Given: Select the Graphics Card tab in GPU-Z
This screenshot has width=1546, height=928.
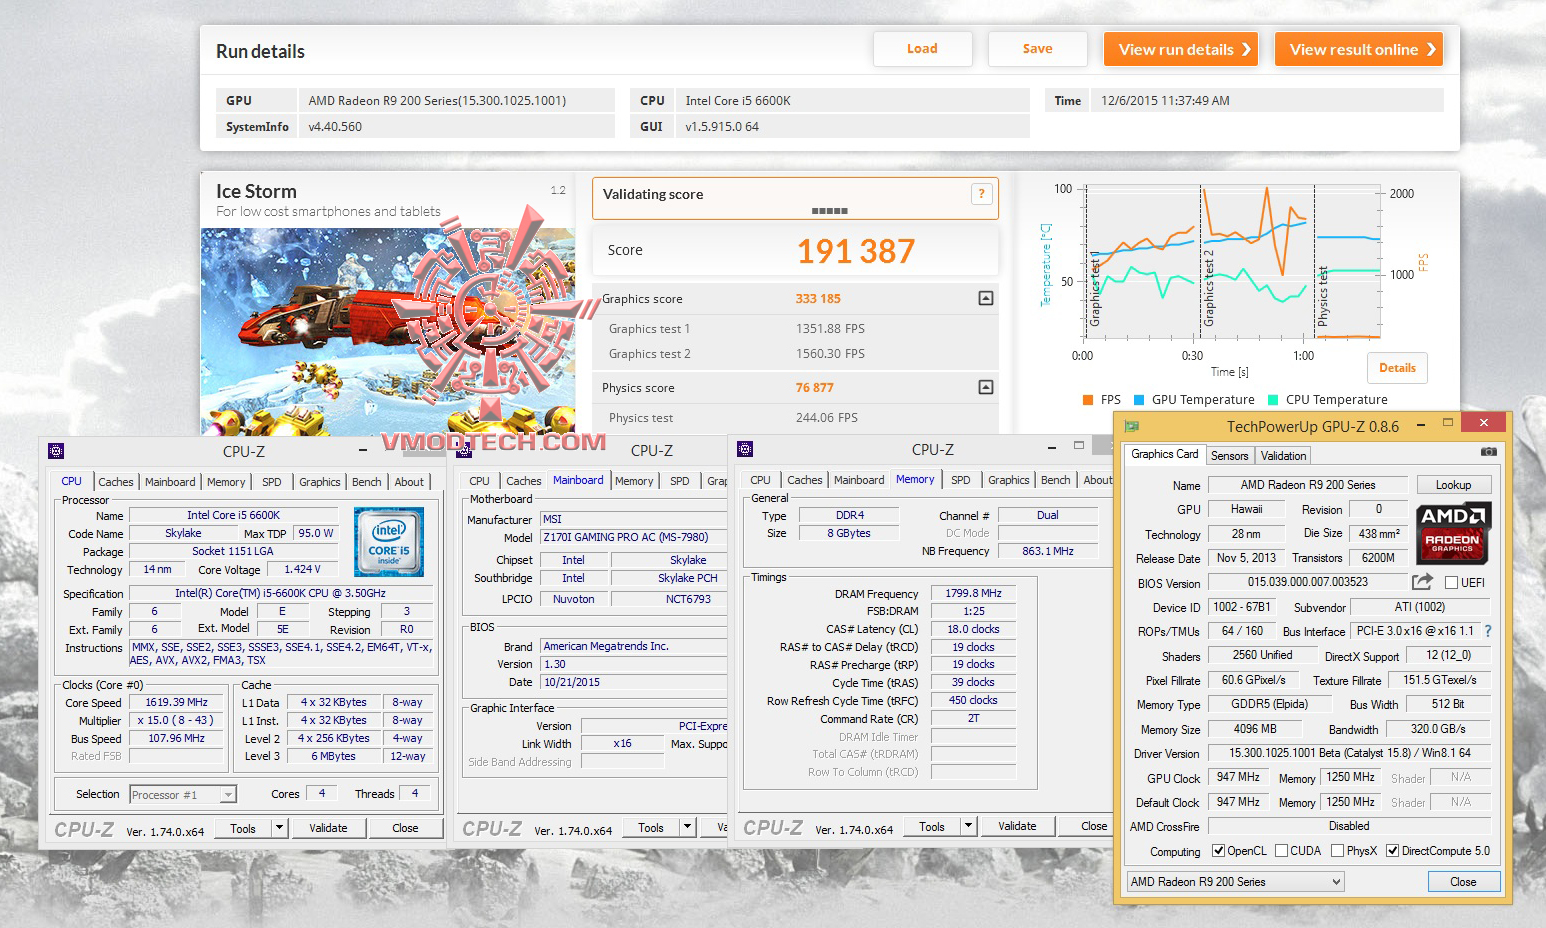Looking at the screenshot, I should [x=1164, y=454].
